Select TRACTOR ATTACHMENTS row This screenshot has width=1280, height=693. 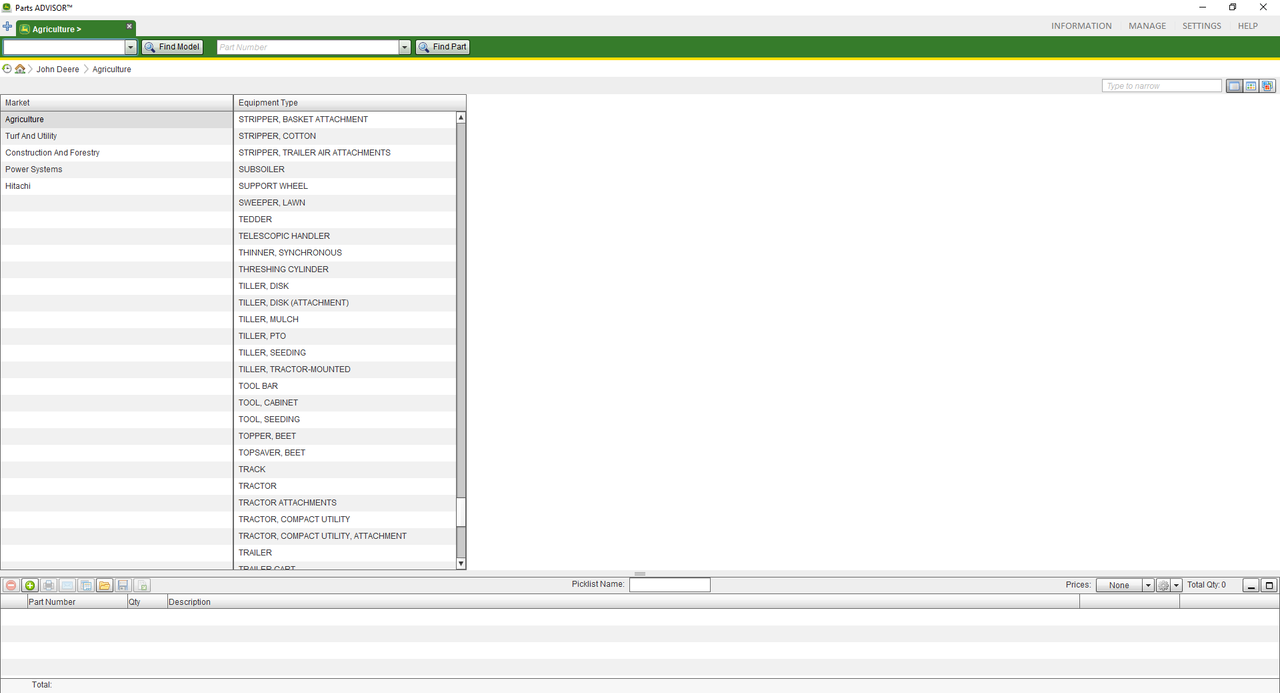point(345,503)
